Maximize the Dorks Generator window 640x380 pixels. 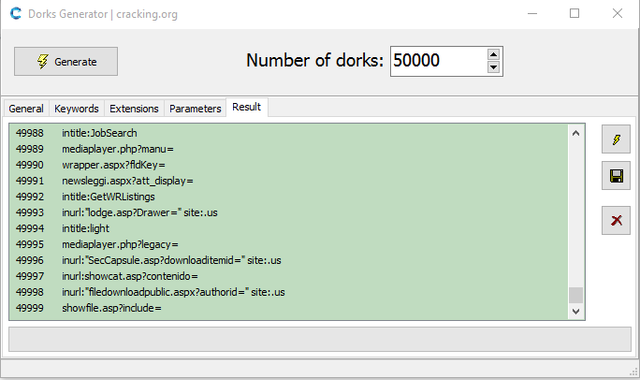(x=574, y=14)
